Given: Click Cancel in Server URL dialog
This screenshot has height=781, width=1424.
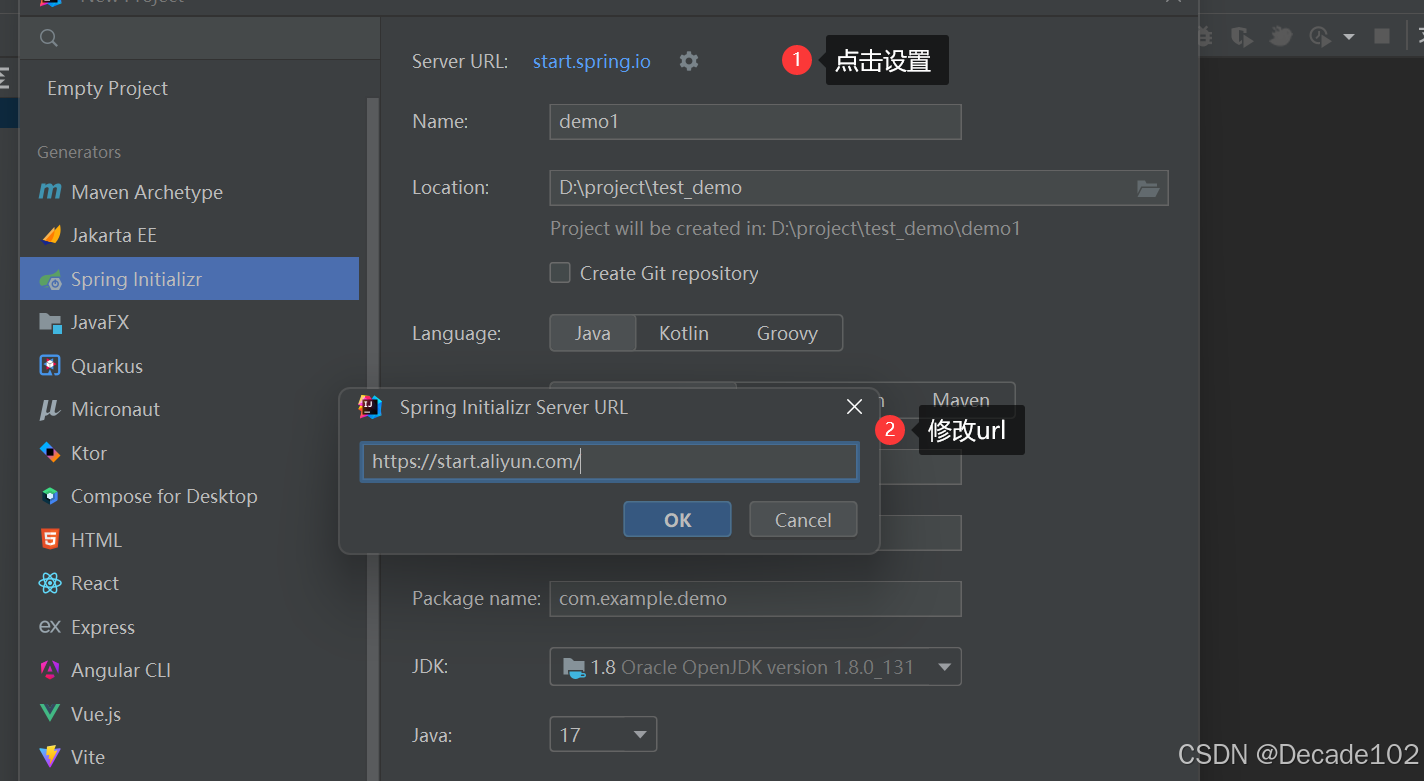Looking at the screenshot, I should pyautogui.click(x=803, y=519).
